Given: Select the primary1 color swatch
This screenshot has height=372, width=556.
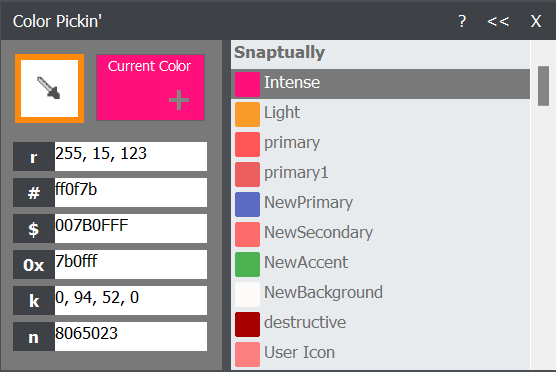Looking at the screenshot, I should tap(247, 174).
